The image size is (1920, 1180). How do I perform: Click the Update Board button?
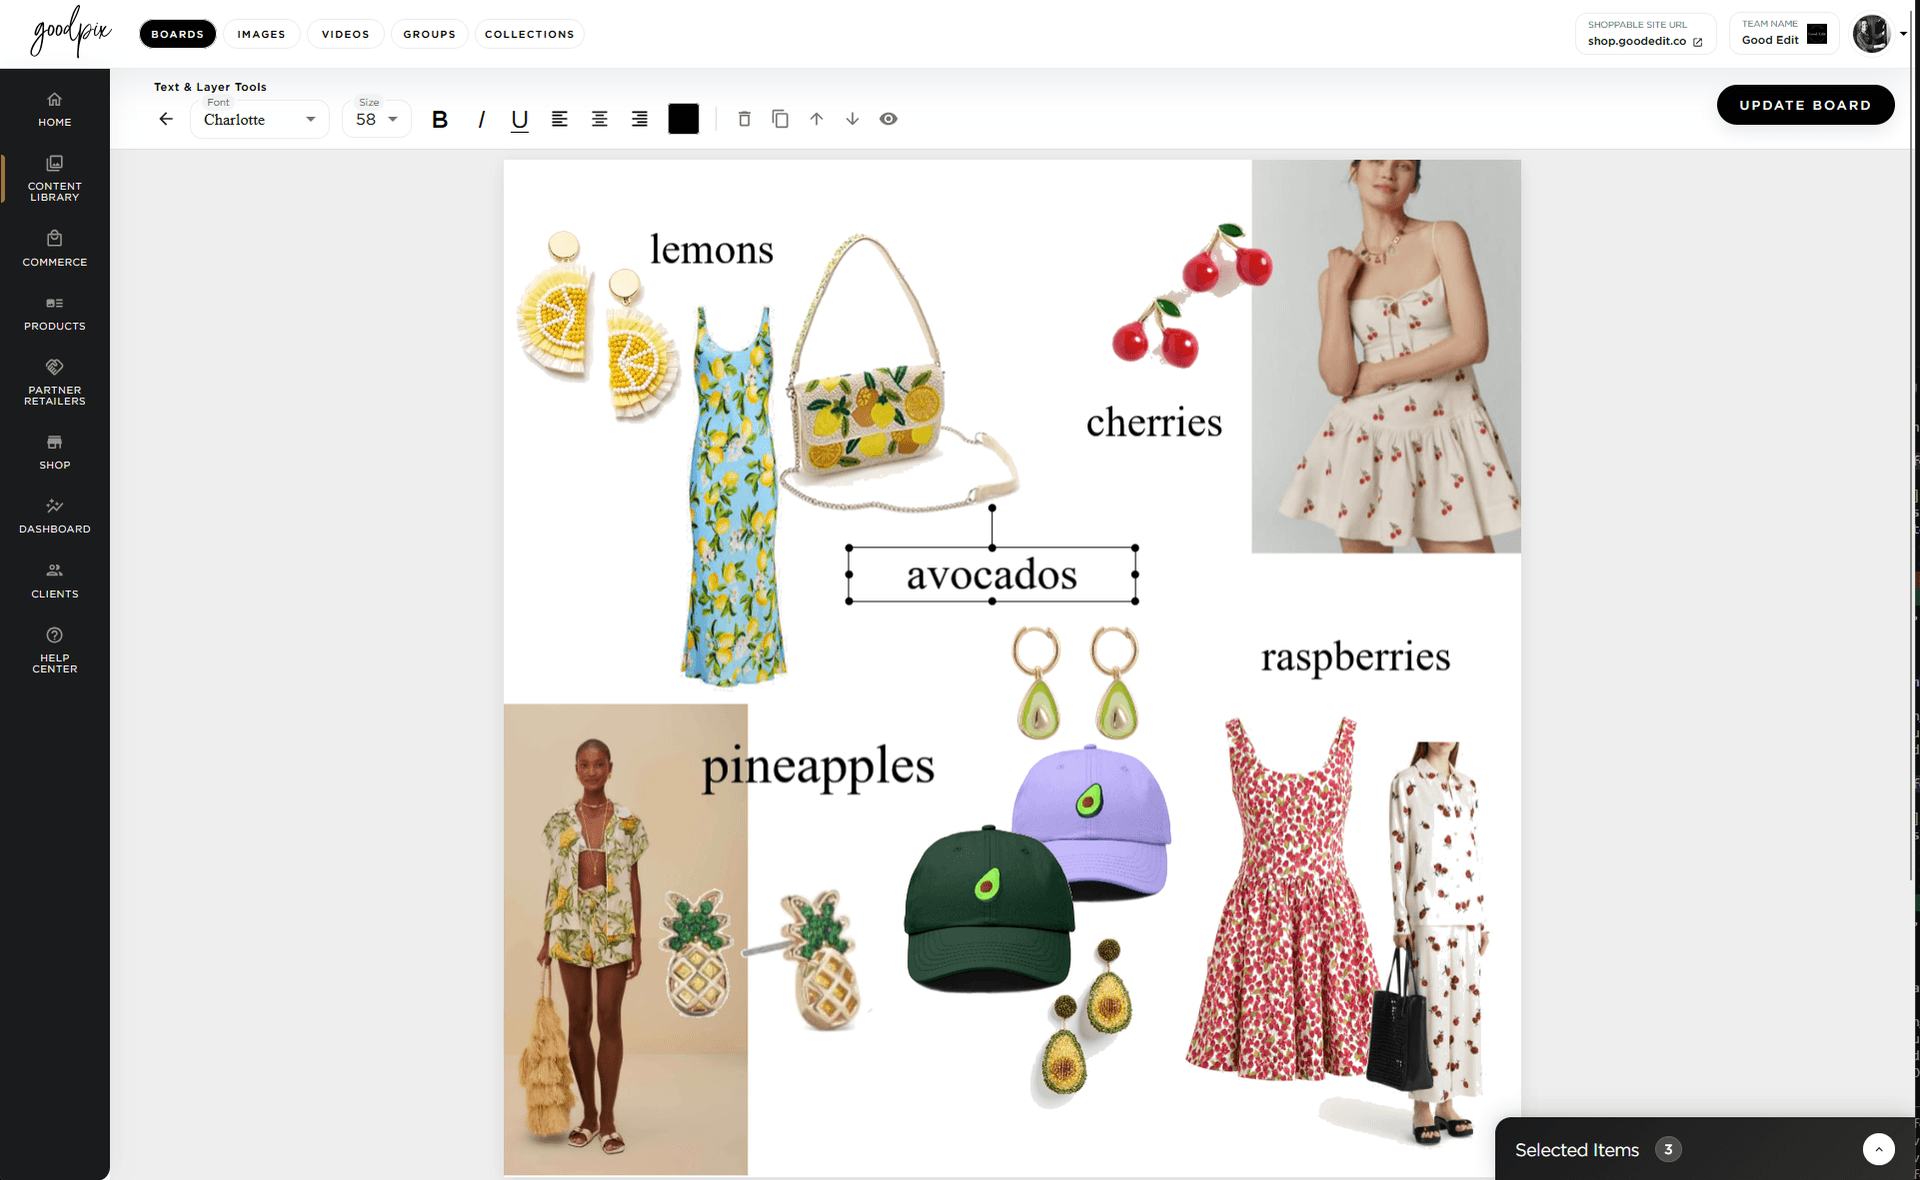coord(1805,105)
